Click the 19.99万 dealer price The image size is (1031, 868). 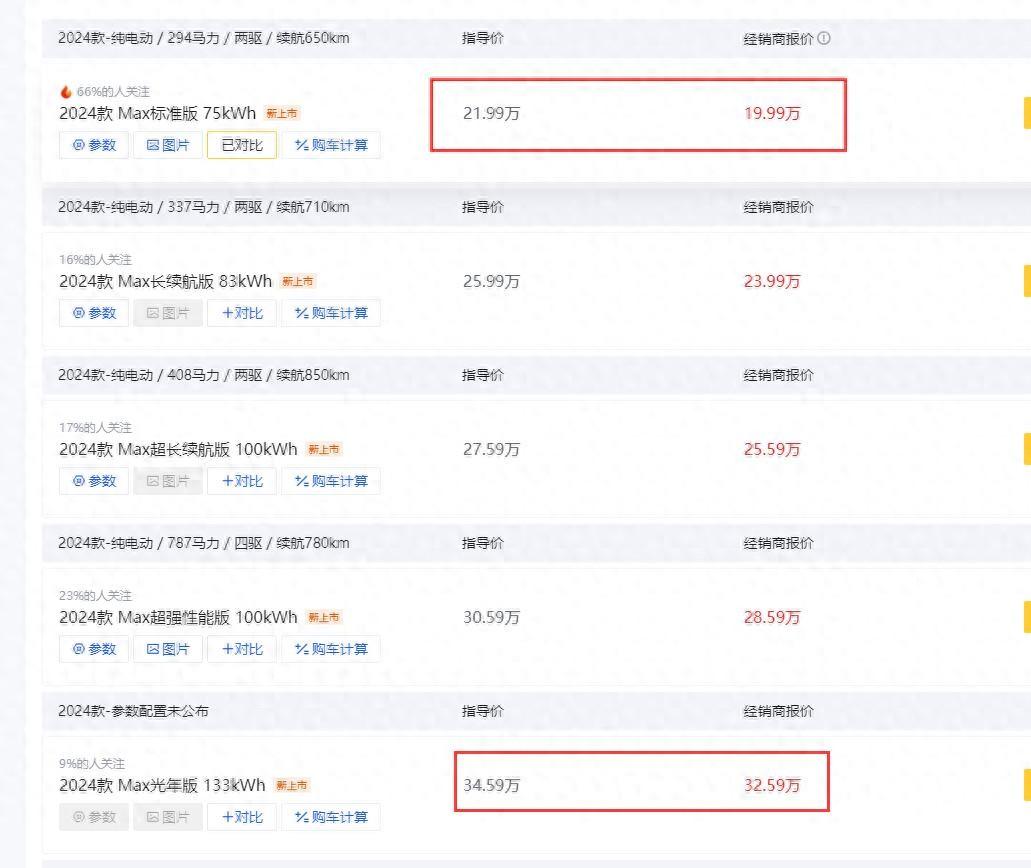772,113
